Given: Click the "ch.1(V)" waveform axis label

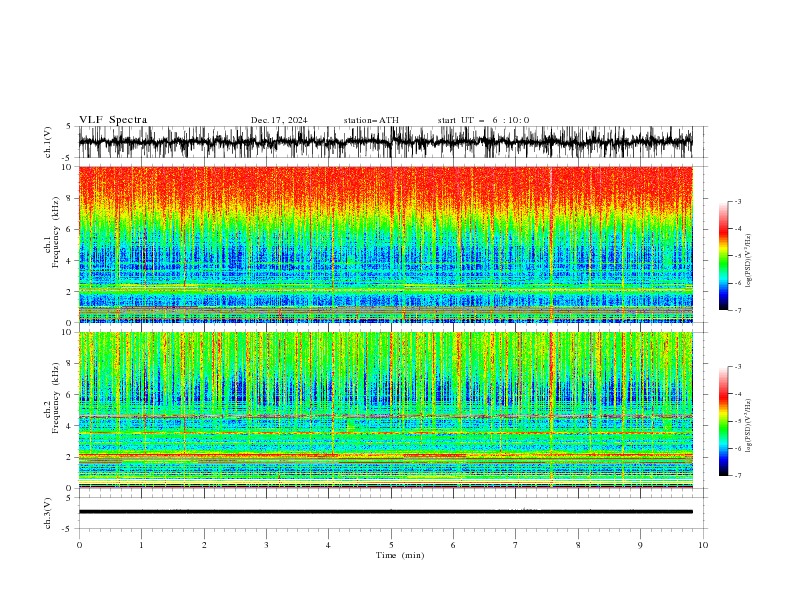Looking at the screenshot, I should (x=48, y=142).
